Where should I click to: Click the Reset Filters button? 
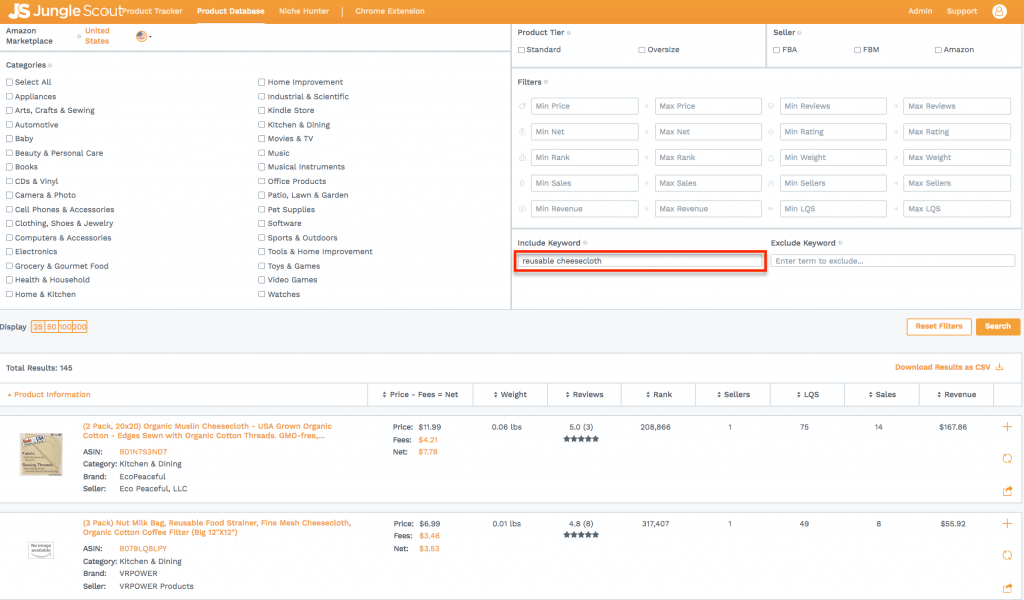coord(938,326)
